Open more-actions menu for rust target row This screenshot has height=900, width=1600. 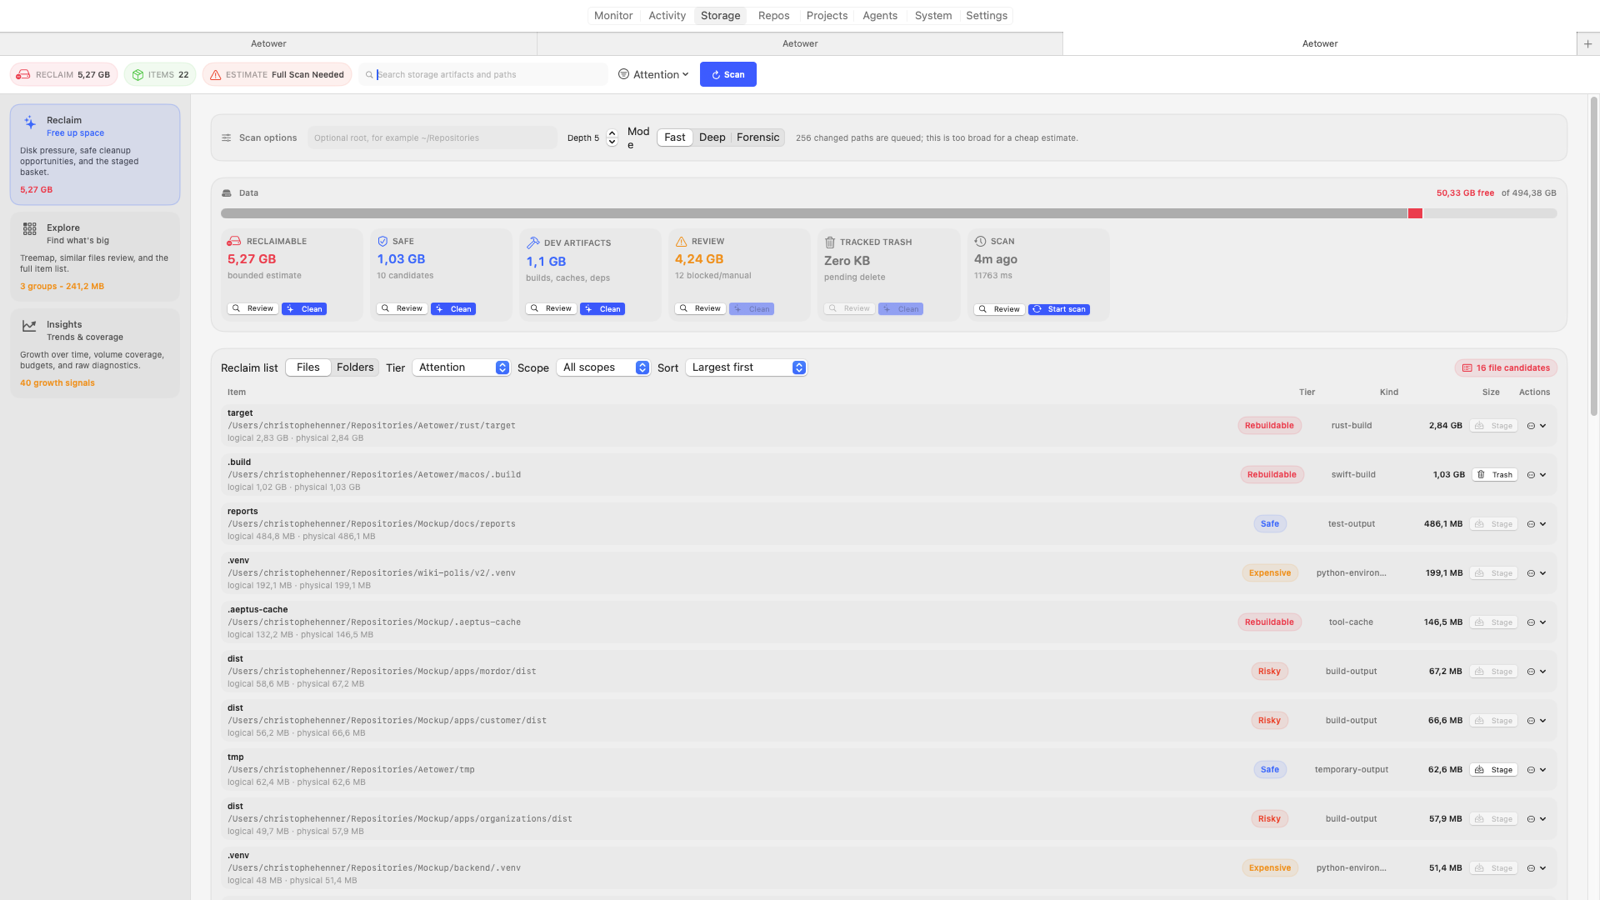(1537, 426)
